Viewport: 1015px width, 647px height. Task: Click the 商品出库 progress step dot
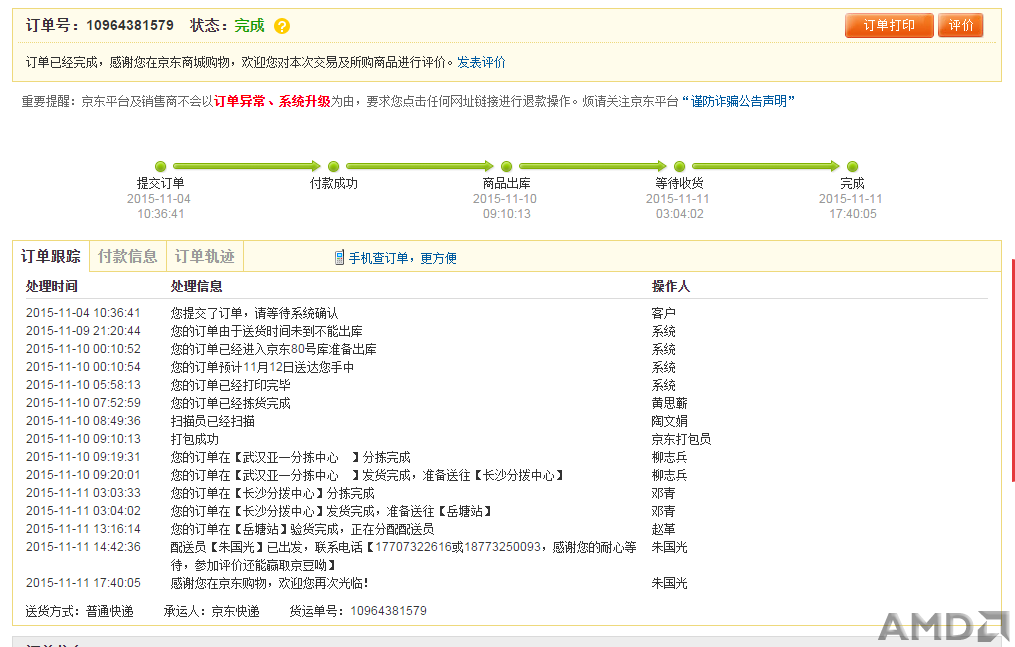(x=506, y=166)
